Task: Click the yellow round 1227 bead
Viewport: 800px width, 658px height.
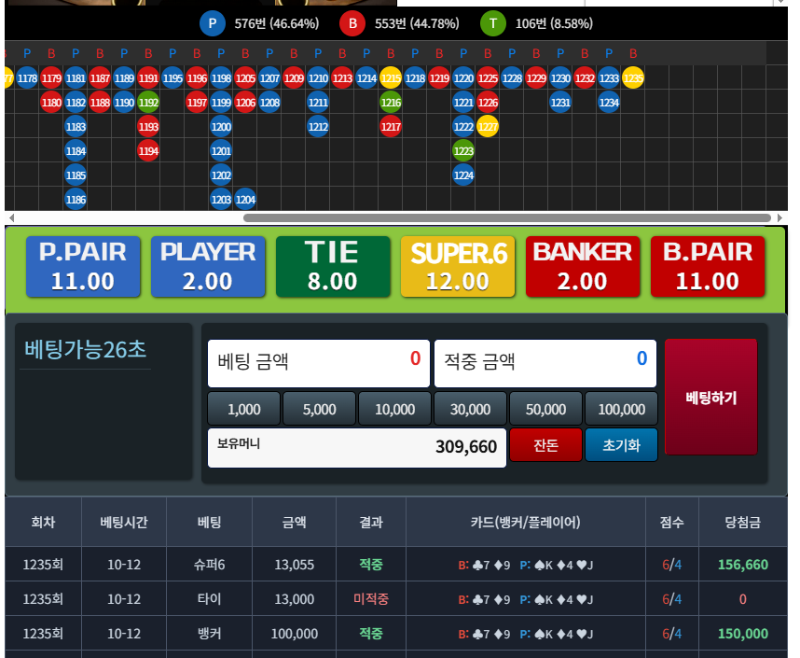Action: [487, 126]
